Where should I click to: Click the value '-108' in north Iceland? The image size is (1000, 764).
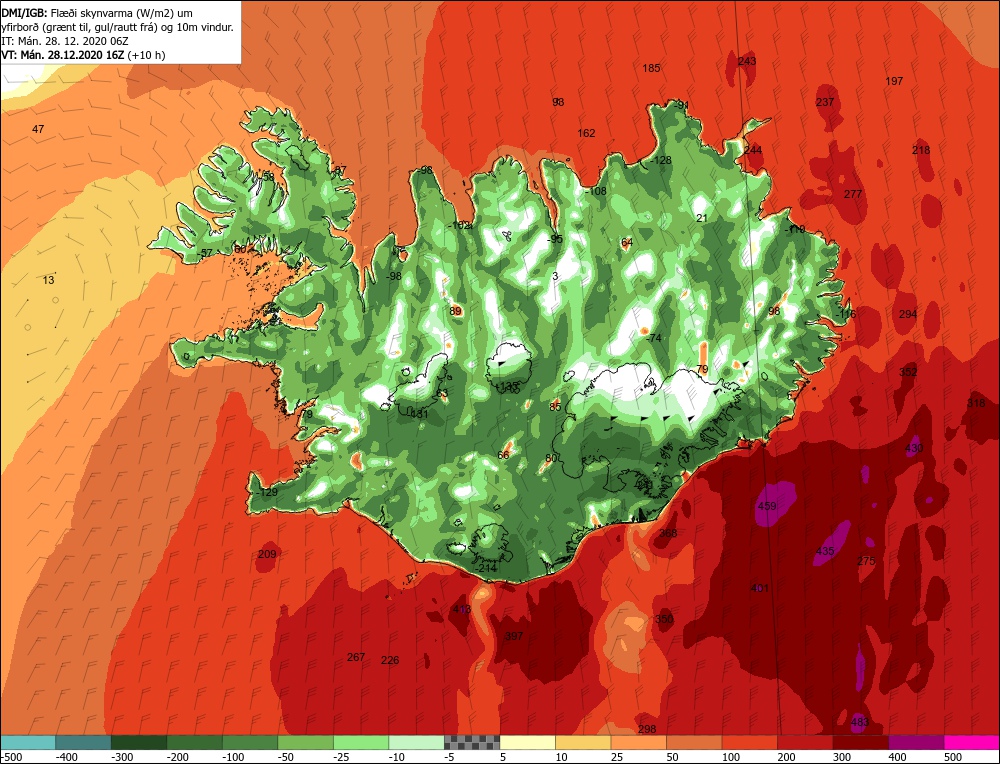[596, 191]
